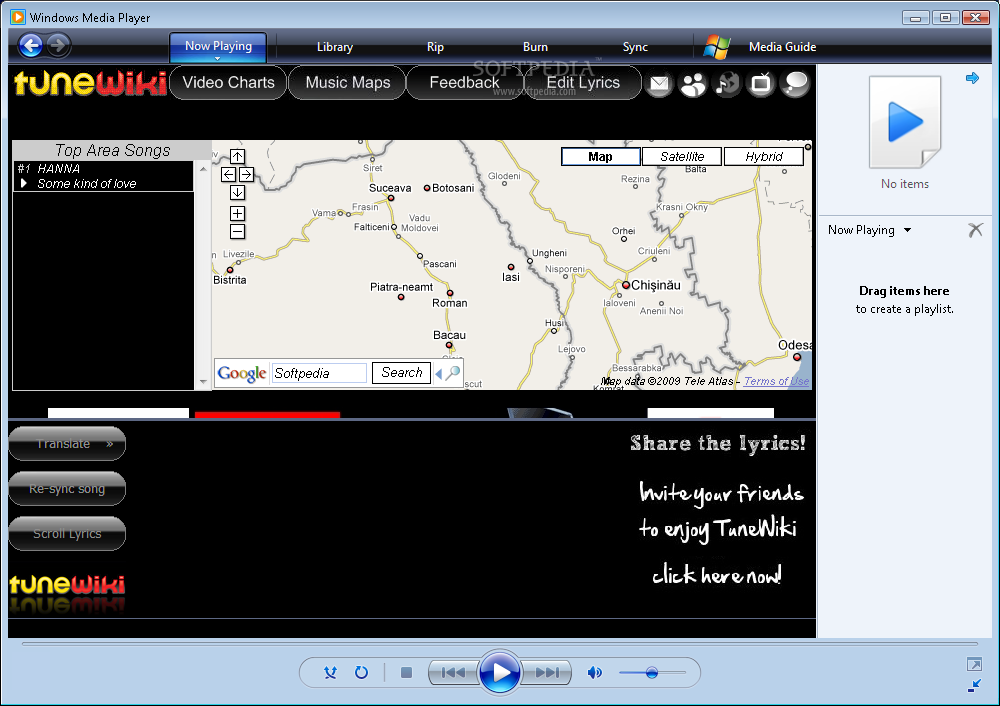
Task: Open the Now Playing playlist dropdown
Action: [x=869, y=230]
